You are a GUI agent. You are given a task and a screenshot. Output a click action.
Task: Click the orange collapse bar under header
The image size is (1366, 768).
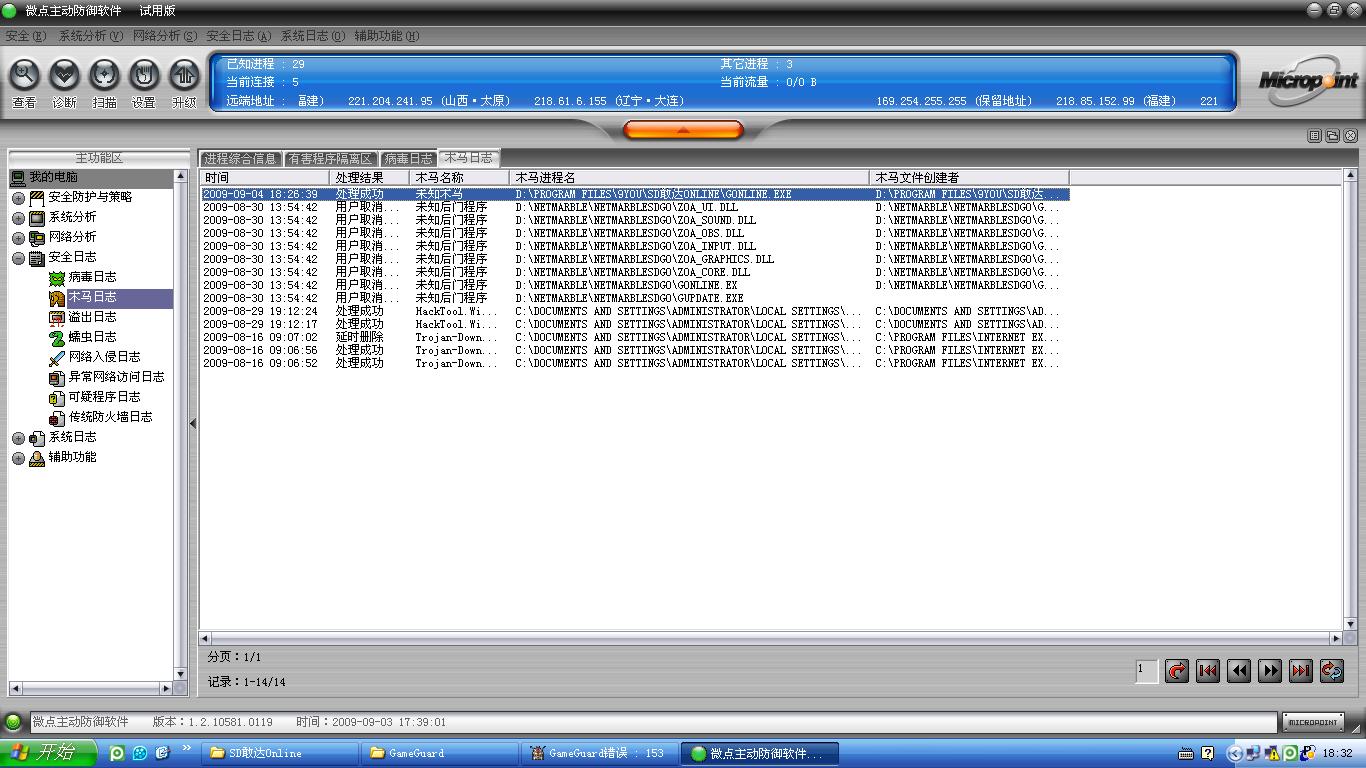(x=683, y=130)
